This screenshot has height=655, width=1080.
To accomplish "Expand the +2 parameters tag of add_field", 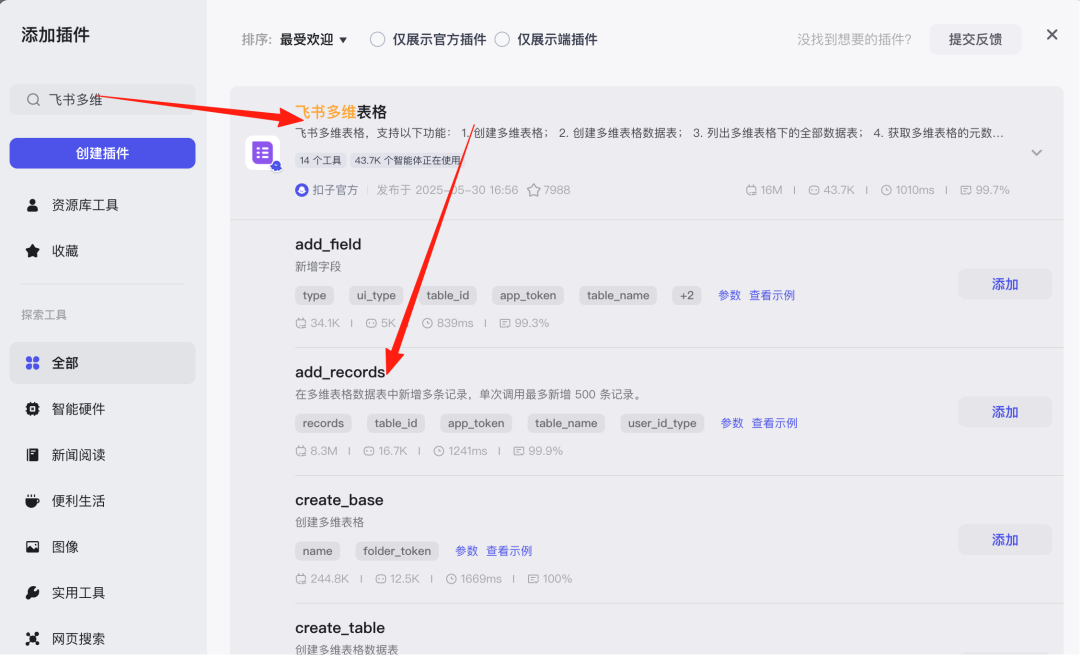I will [687, 295].
